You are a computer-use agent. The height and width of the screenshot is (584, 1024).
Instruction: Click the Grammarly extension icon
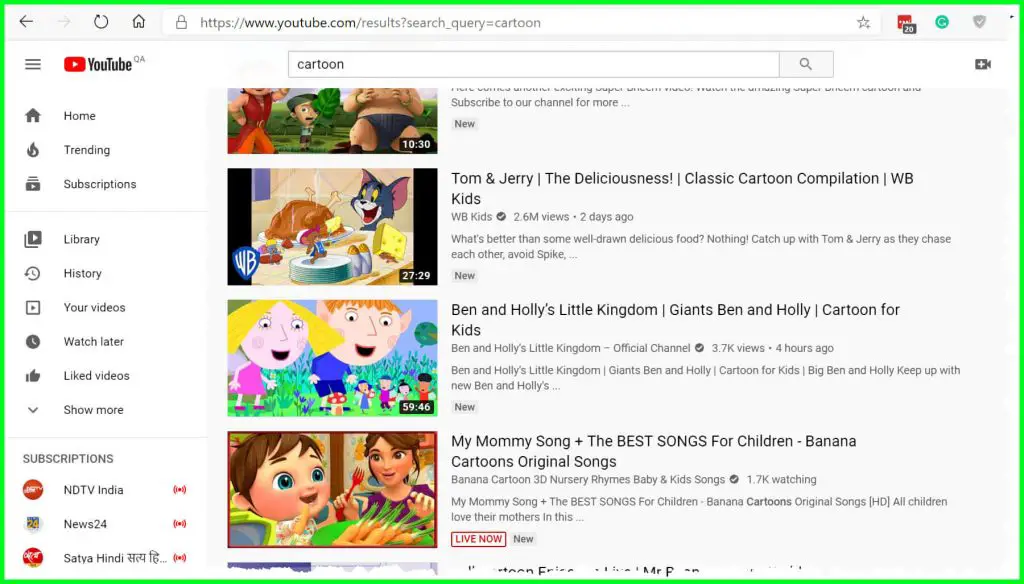click(x=941, y=21)
